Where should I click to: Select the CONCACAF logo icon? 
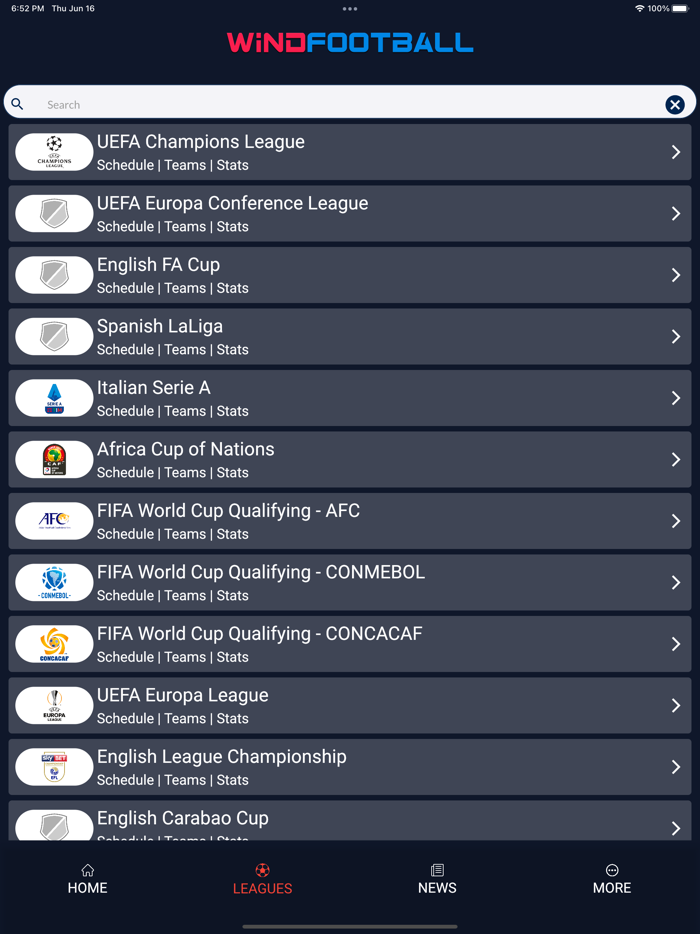[x=54, y=644]
